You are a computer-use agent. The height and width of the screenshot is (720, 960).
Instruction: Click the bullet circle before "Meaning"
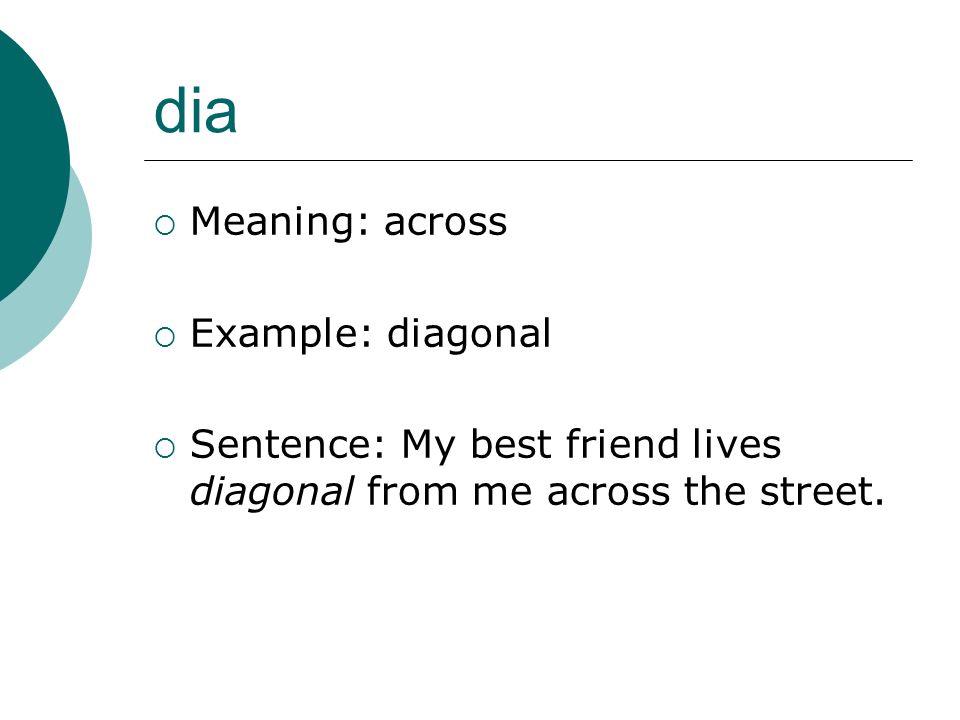[165, 225]
